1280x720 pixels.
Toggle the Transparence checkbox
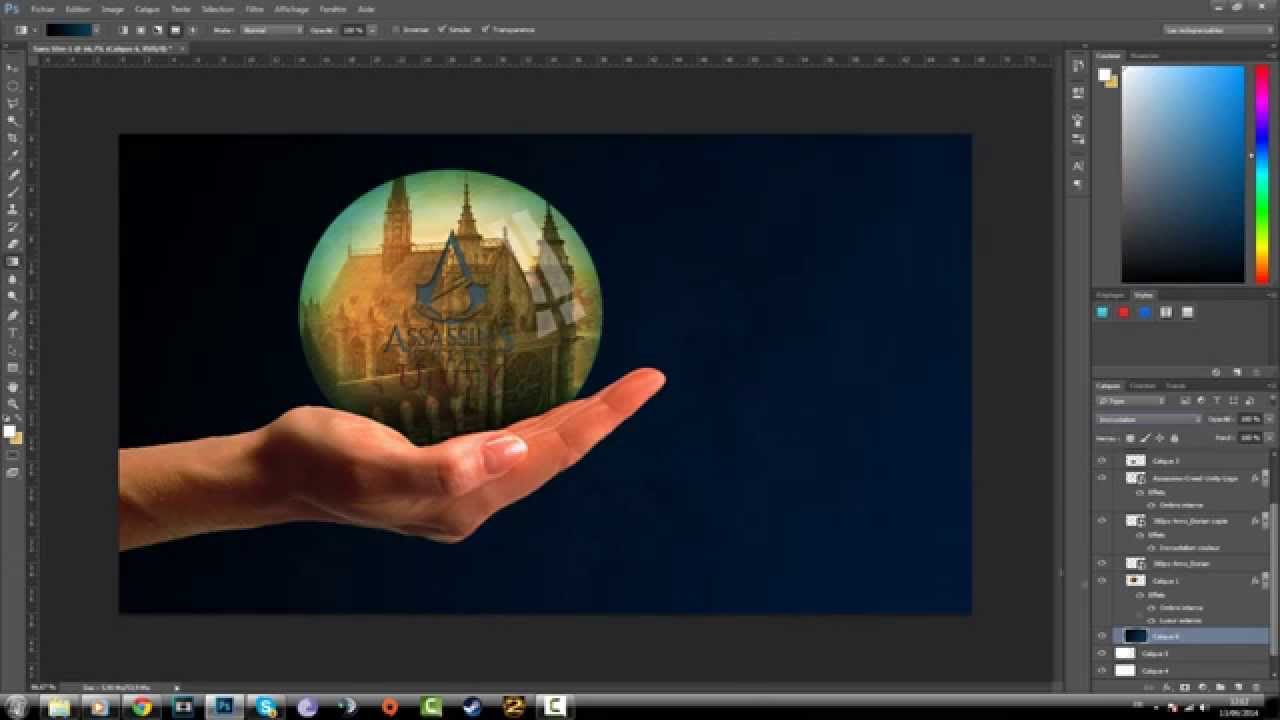coord(486,30)
